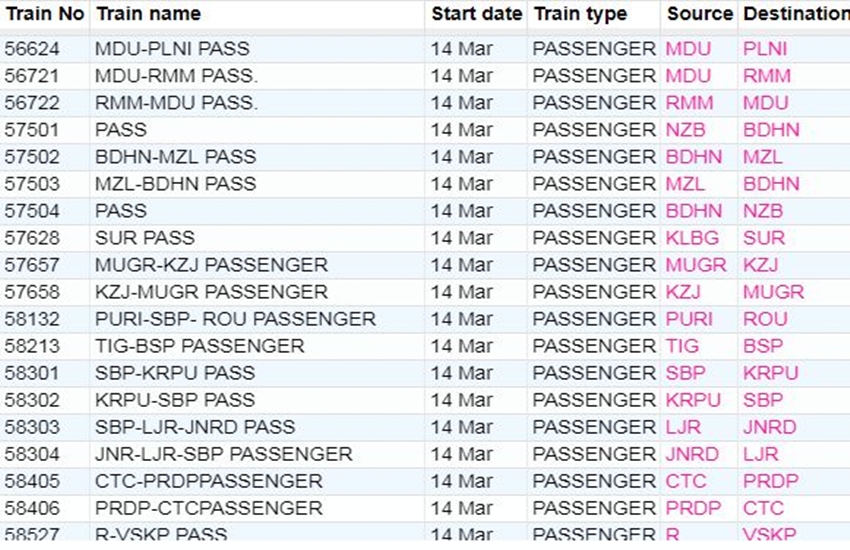Click the Destination column header
Viewport: 850px width, 550px height.
(795, 14)
